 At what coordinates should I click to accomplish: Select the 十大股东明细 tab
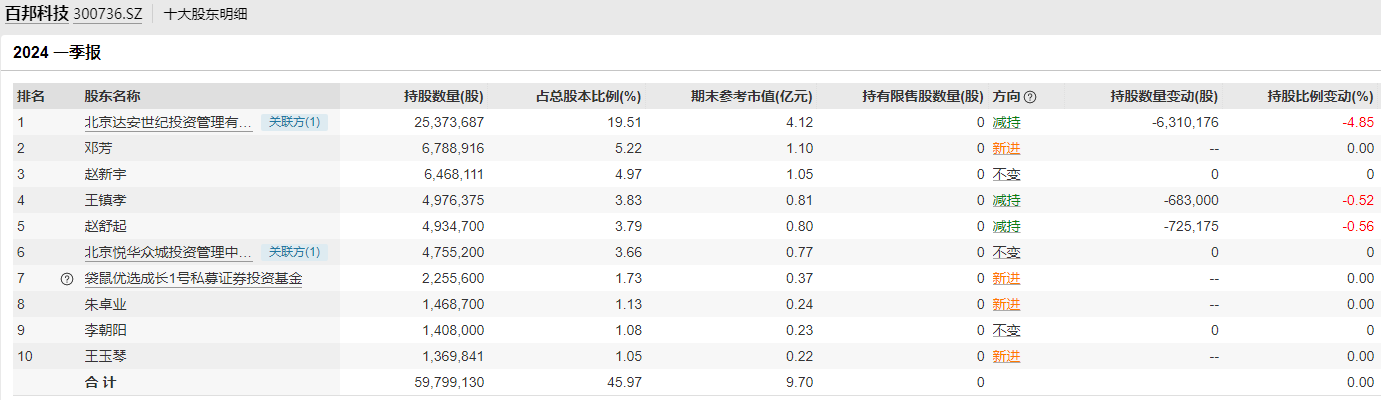pyautogui.click(x=205, y=15)
